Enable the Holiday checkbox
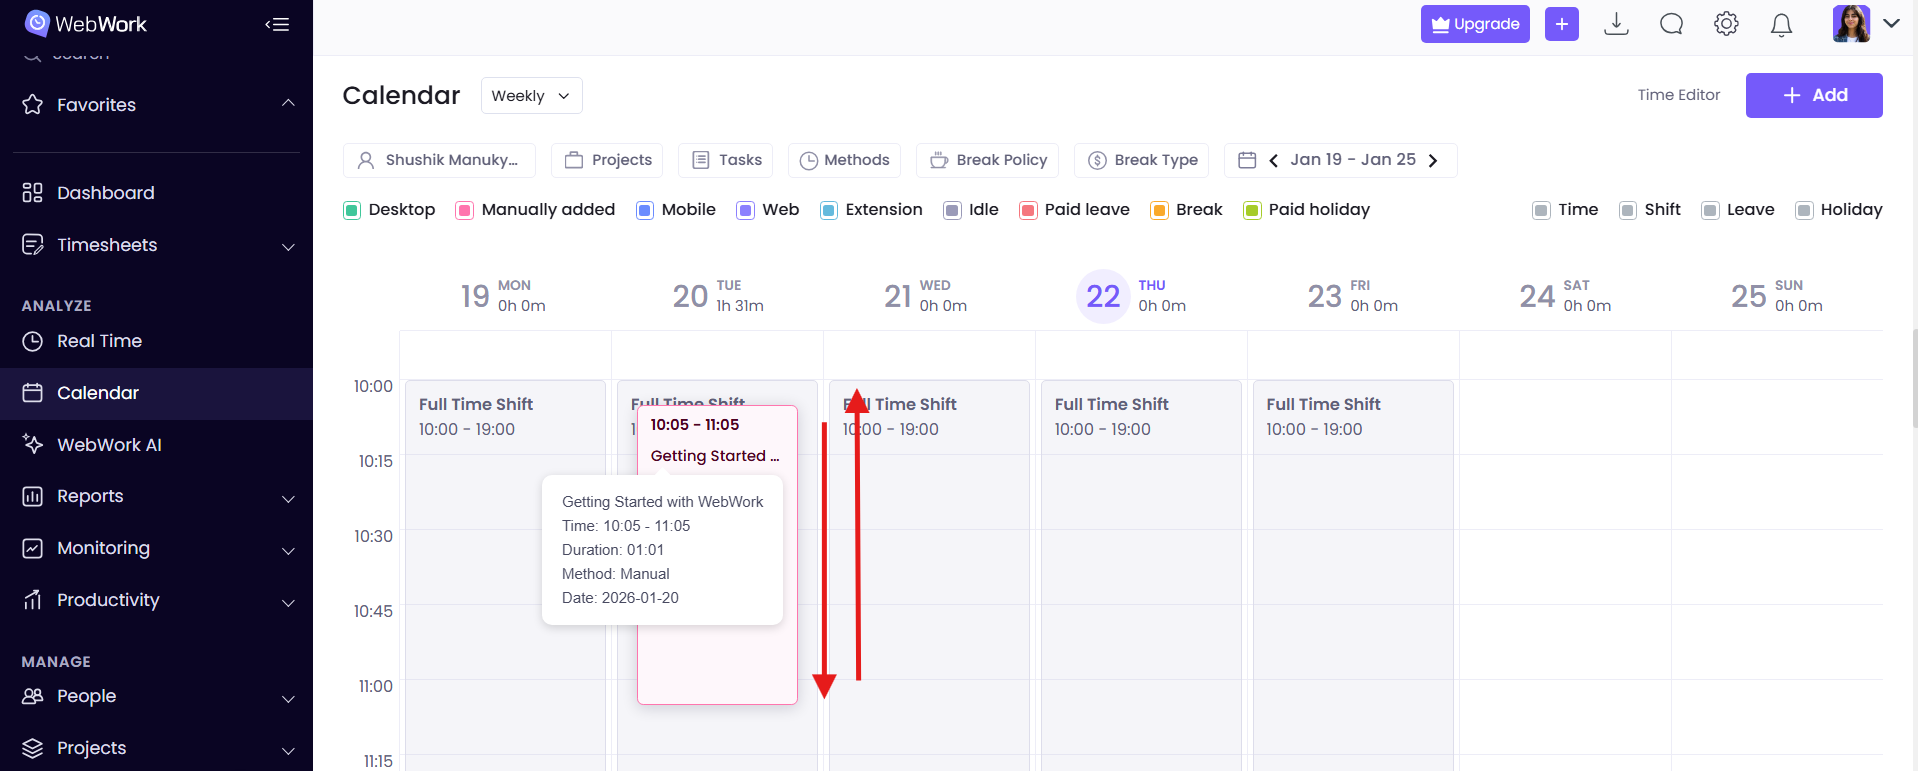Screen dimensions: 1918x771 (1804, 210)
